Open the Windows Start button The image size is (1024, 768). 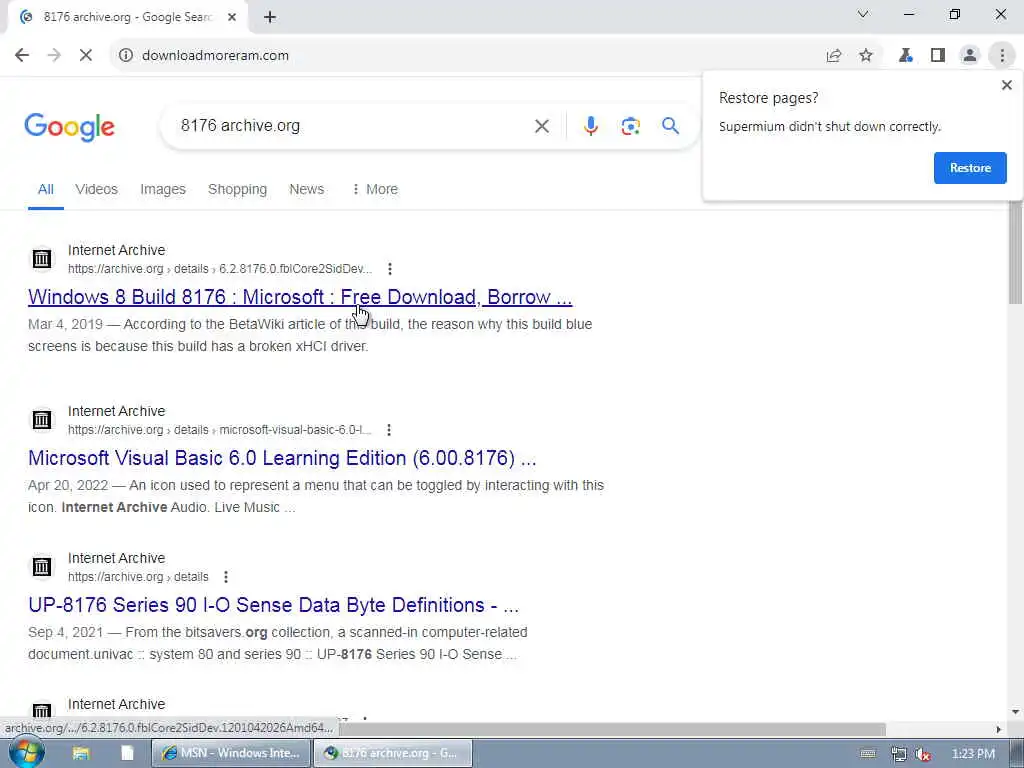[26, 752]
